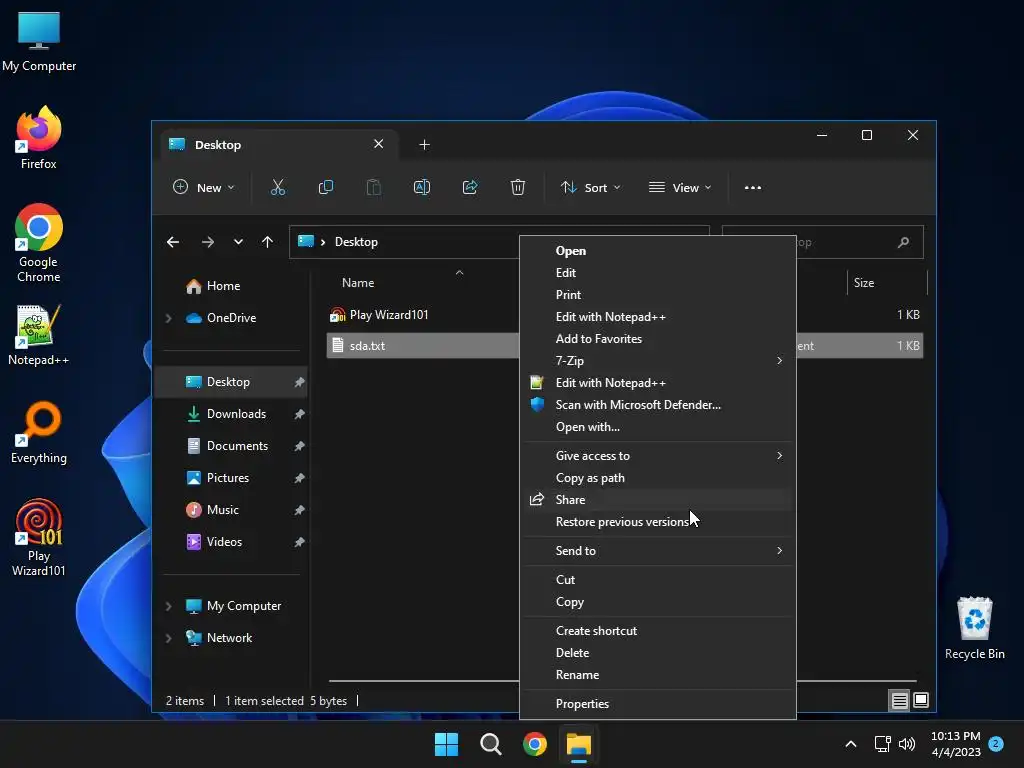
Task: Go up one folder level arrow
Action: [x=267, y=242]
